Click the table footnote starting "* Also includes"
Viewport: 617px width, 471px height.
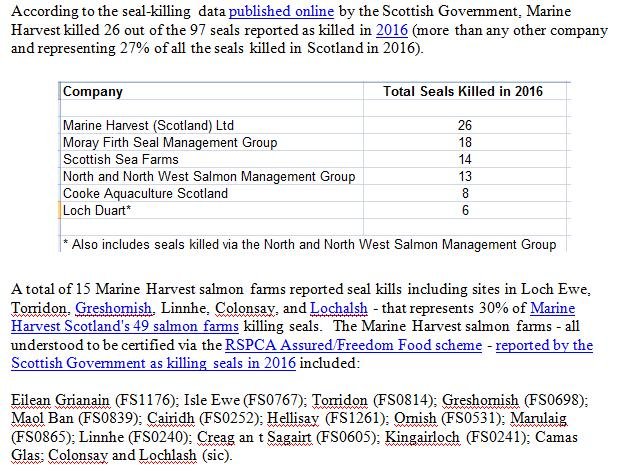coord(308,244)
